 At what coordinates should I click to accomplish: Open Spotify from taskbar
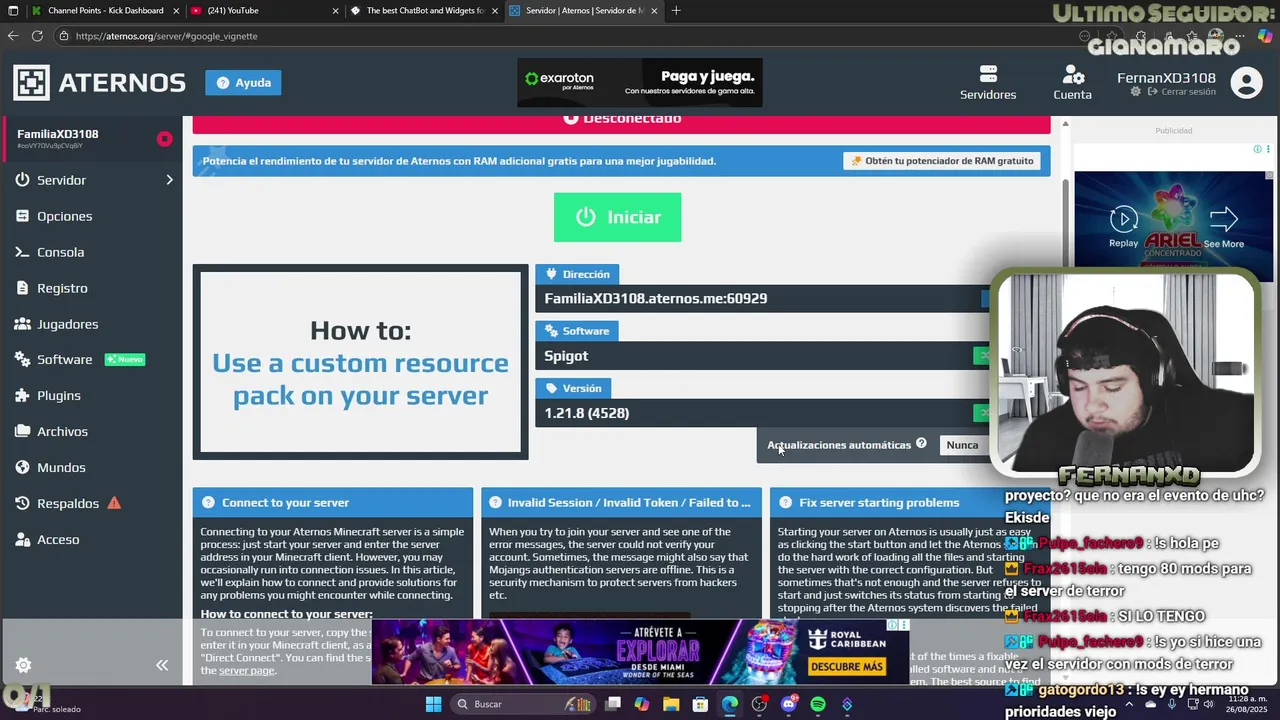(818, 704)
